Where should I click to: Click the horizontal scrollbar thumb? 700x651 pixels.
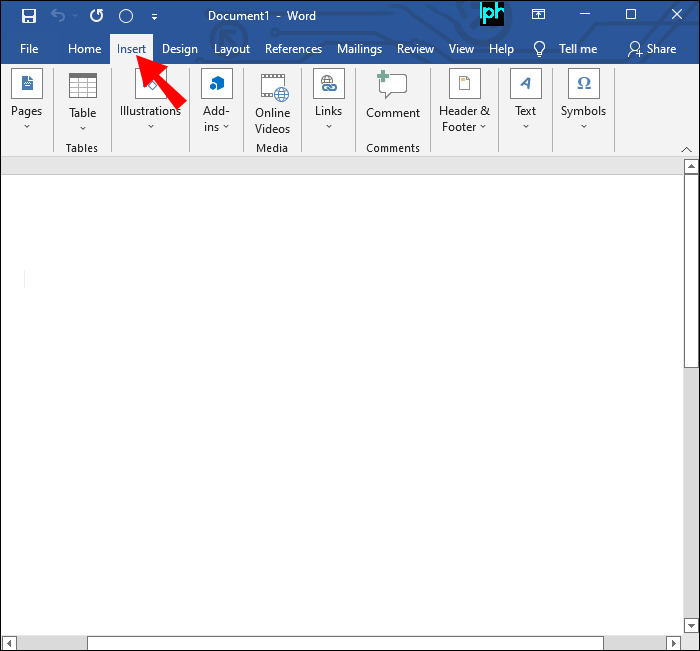[345, 643]
